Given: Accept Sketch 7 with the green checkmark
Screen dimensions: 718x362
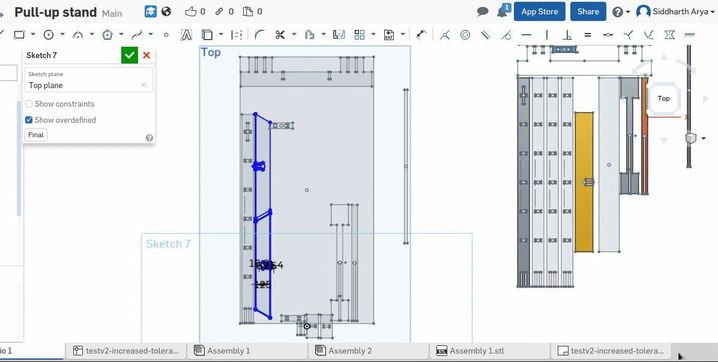Looking at the screenshot, I should pos(130,55).
